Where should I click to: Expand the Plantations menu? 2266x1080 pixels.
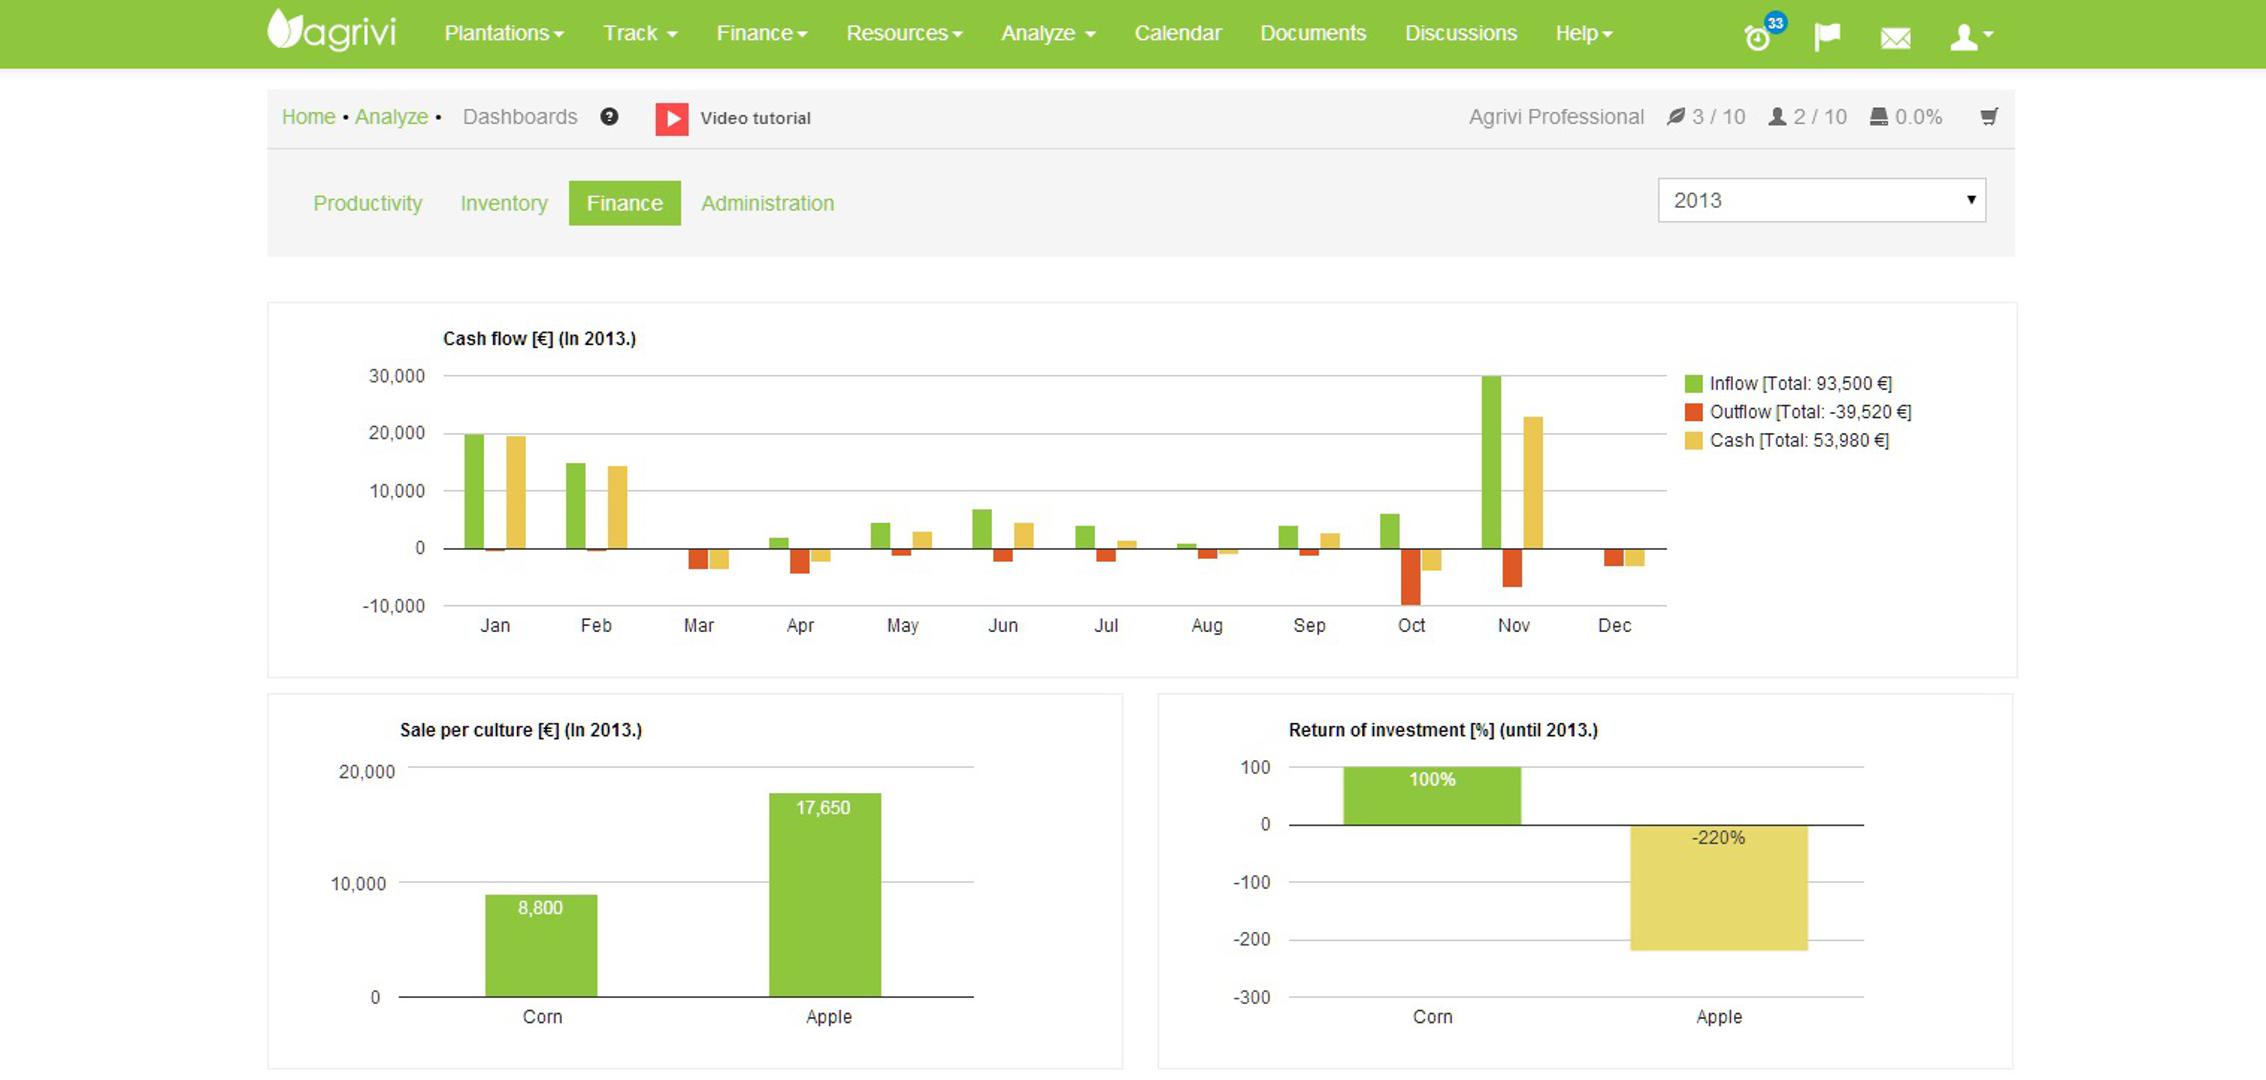(x=504, y=33)
